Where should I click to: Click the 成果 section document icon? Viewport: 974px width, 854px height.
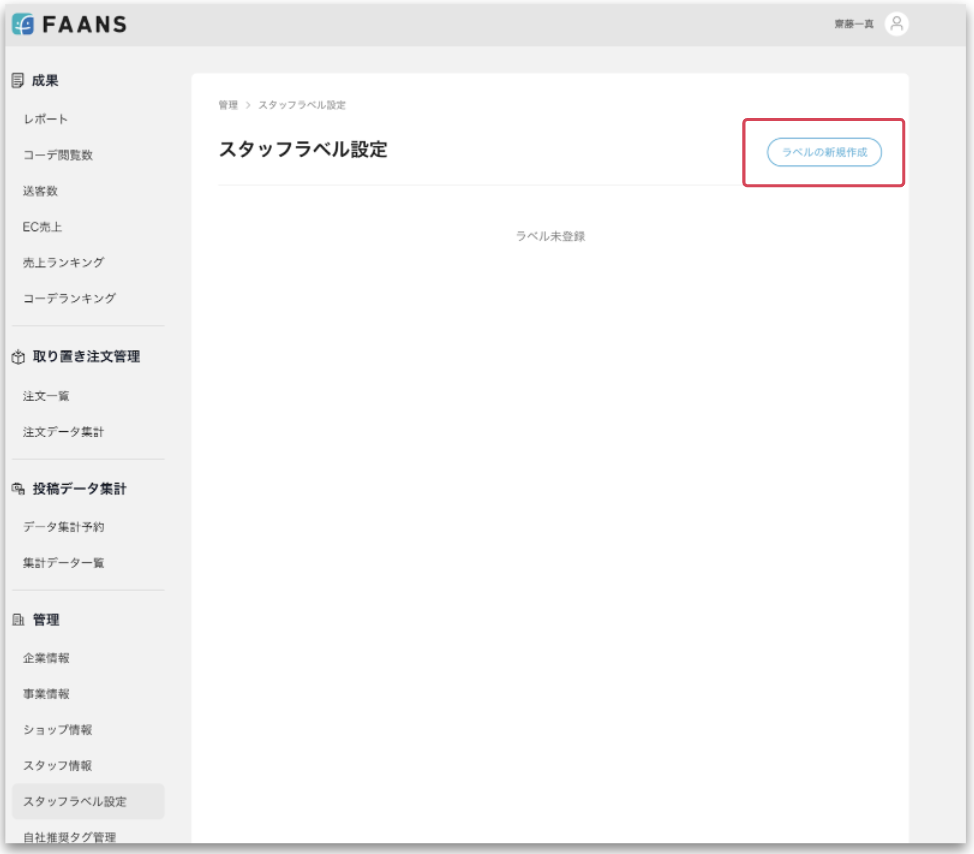(x=18, y=81)
